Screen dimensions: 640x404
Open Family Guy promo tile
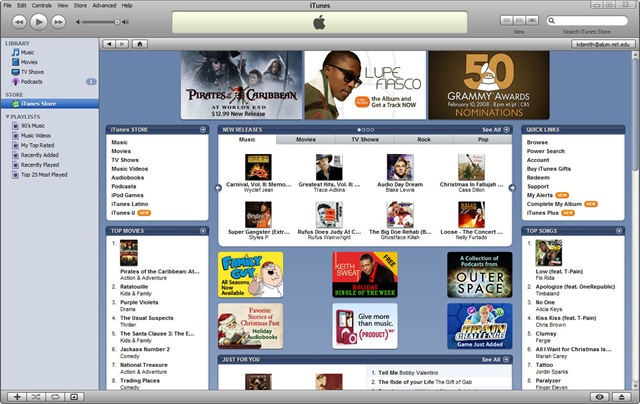[x=251, y=275]
